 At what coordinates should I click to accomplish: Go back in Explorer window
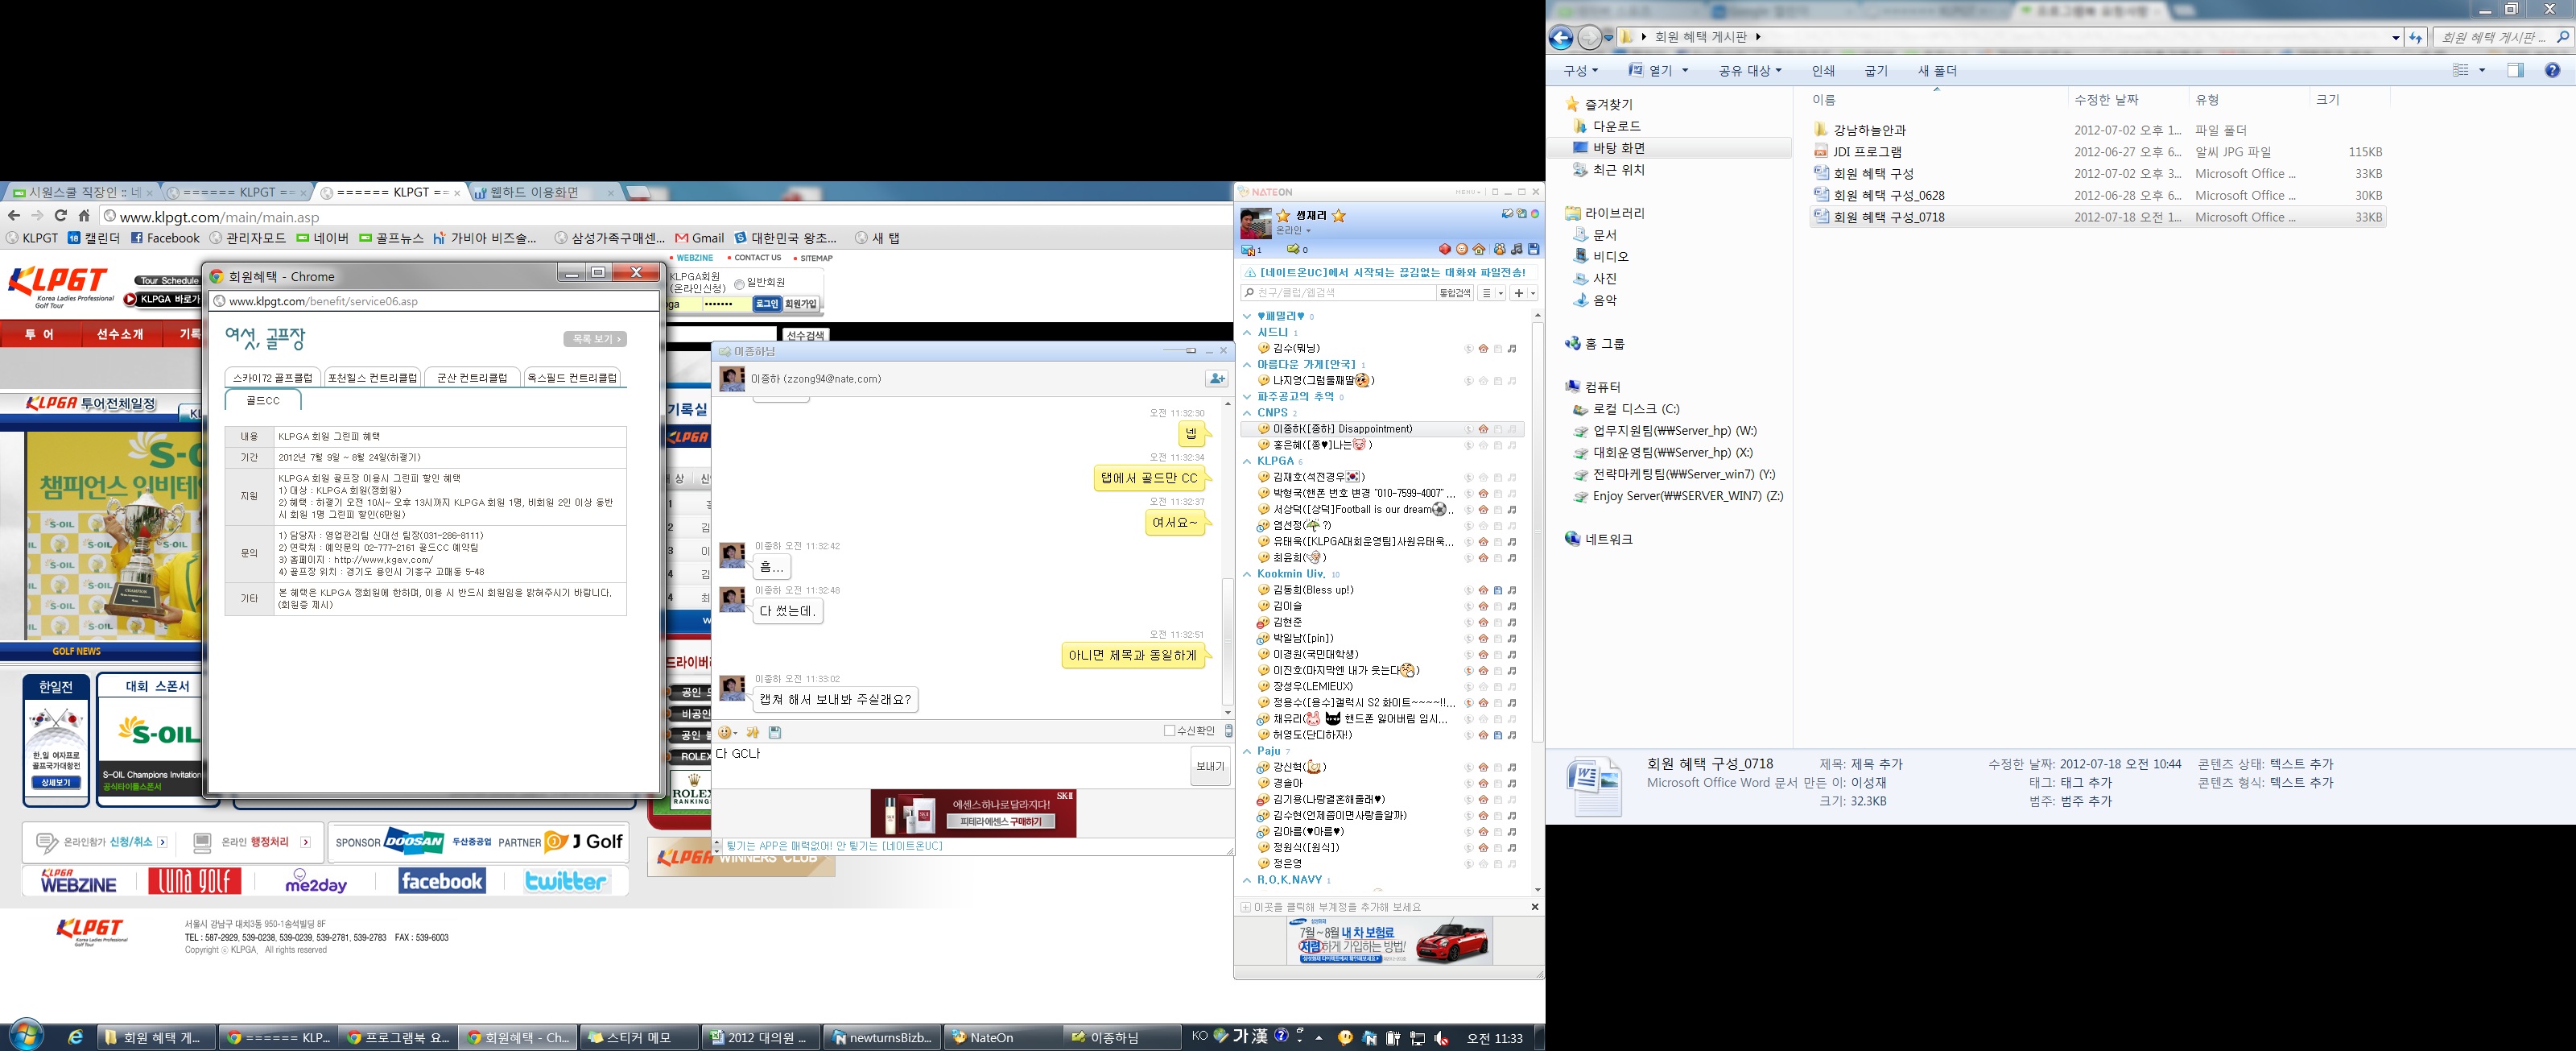[x=1560, y=38]
